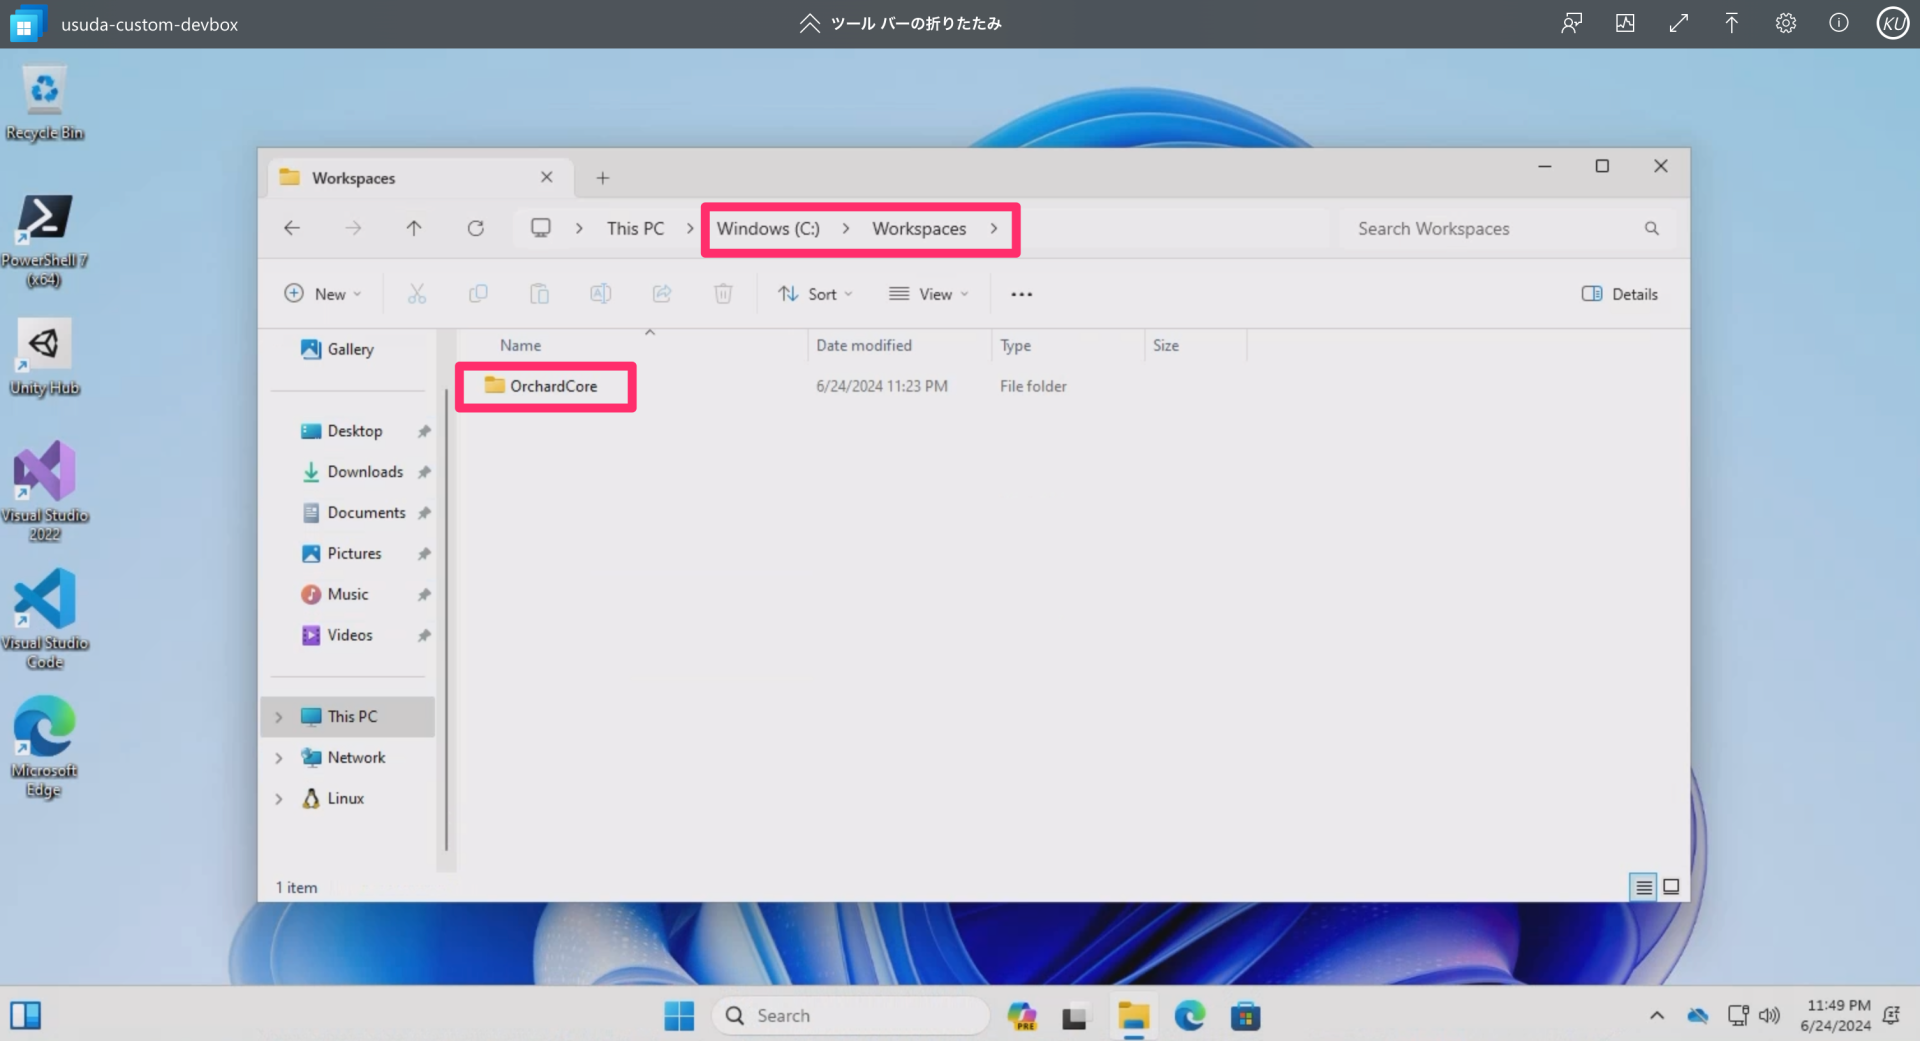The height and width of the screenshot is (1041, 1920).
Task: Open the See more menu with three dots
Action: click(x=1020, y=293)
